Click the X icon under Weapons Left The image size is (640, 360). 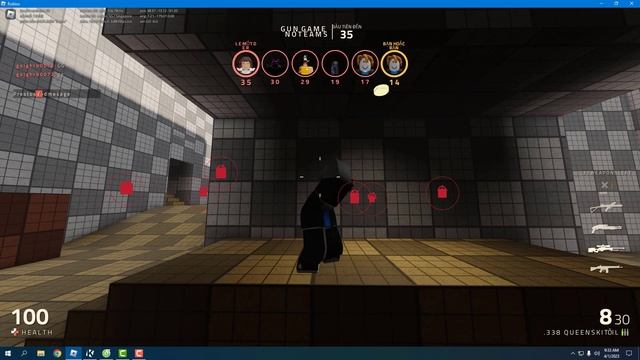[x=604, y=185]
